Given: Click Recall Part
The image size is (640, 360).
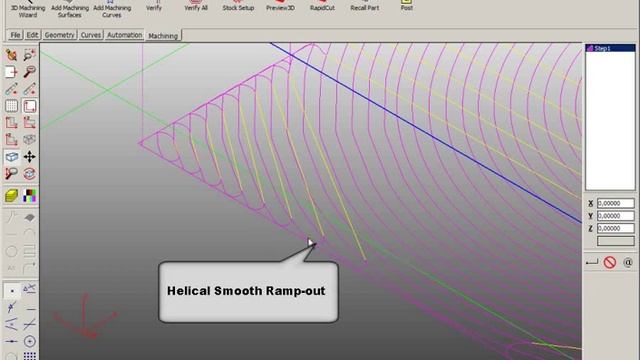Looking at the screenshot, I should [x=364, y=6].
